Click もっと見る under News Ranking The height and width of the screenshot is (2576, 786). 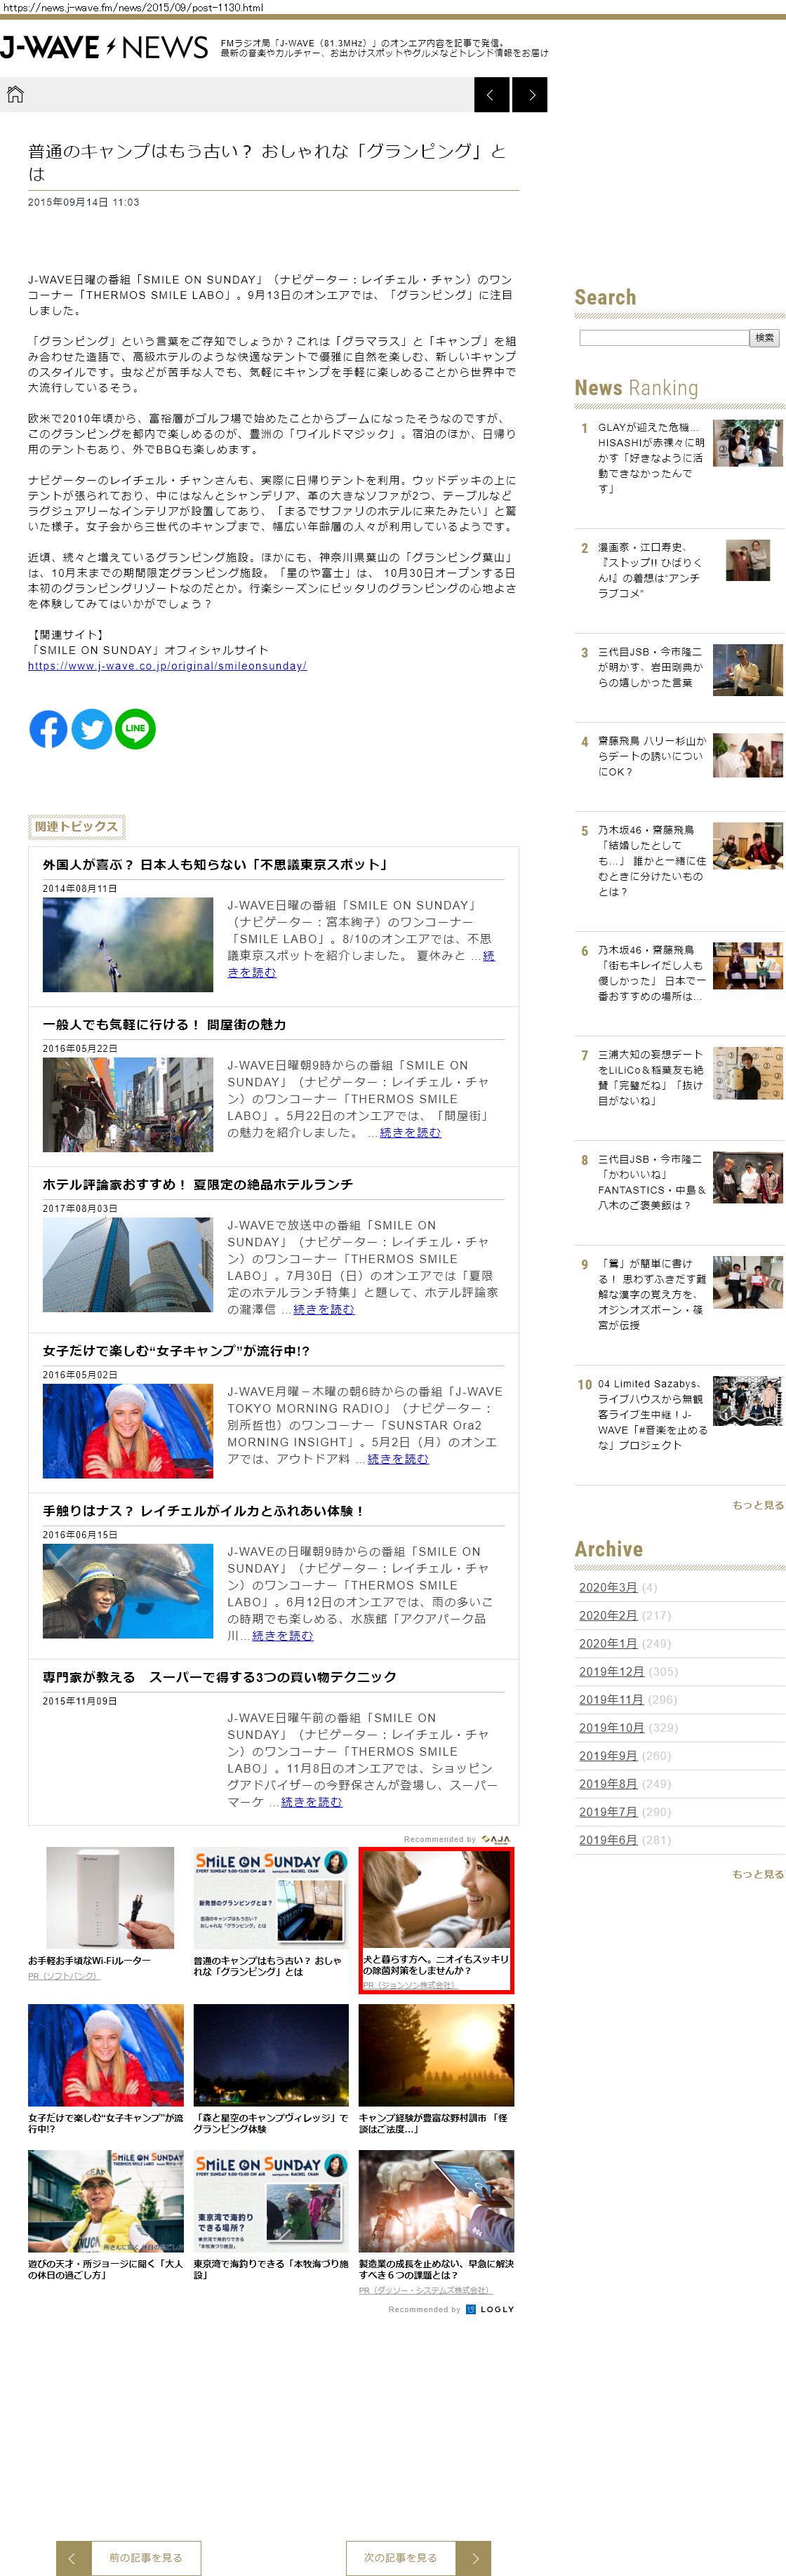coord(758,1505)
